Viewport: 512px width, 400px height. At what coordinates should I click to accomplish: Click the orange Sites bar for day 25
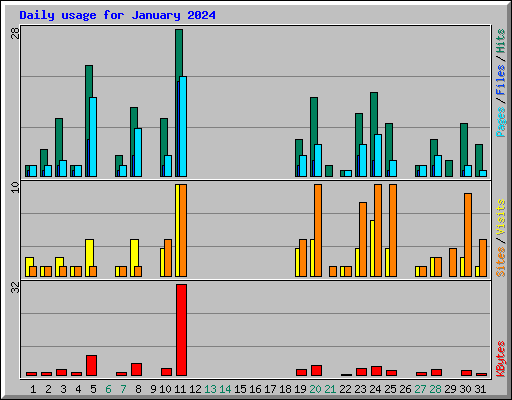(393, 230)
